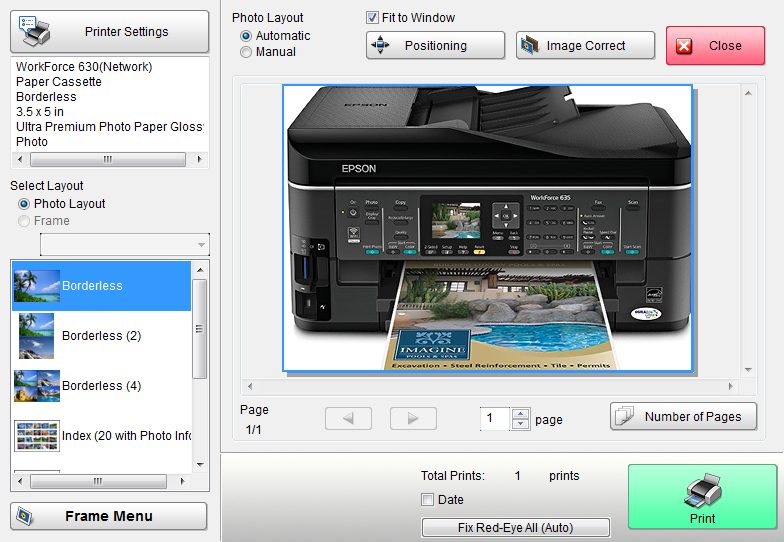Click preview scroll up arrow
The width and height of the screenshot is (784, 542).
point(748,93)
